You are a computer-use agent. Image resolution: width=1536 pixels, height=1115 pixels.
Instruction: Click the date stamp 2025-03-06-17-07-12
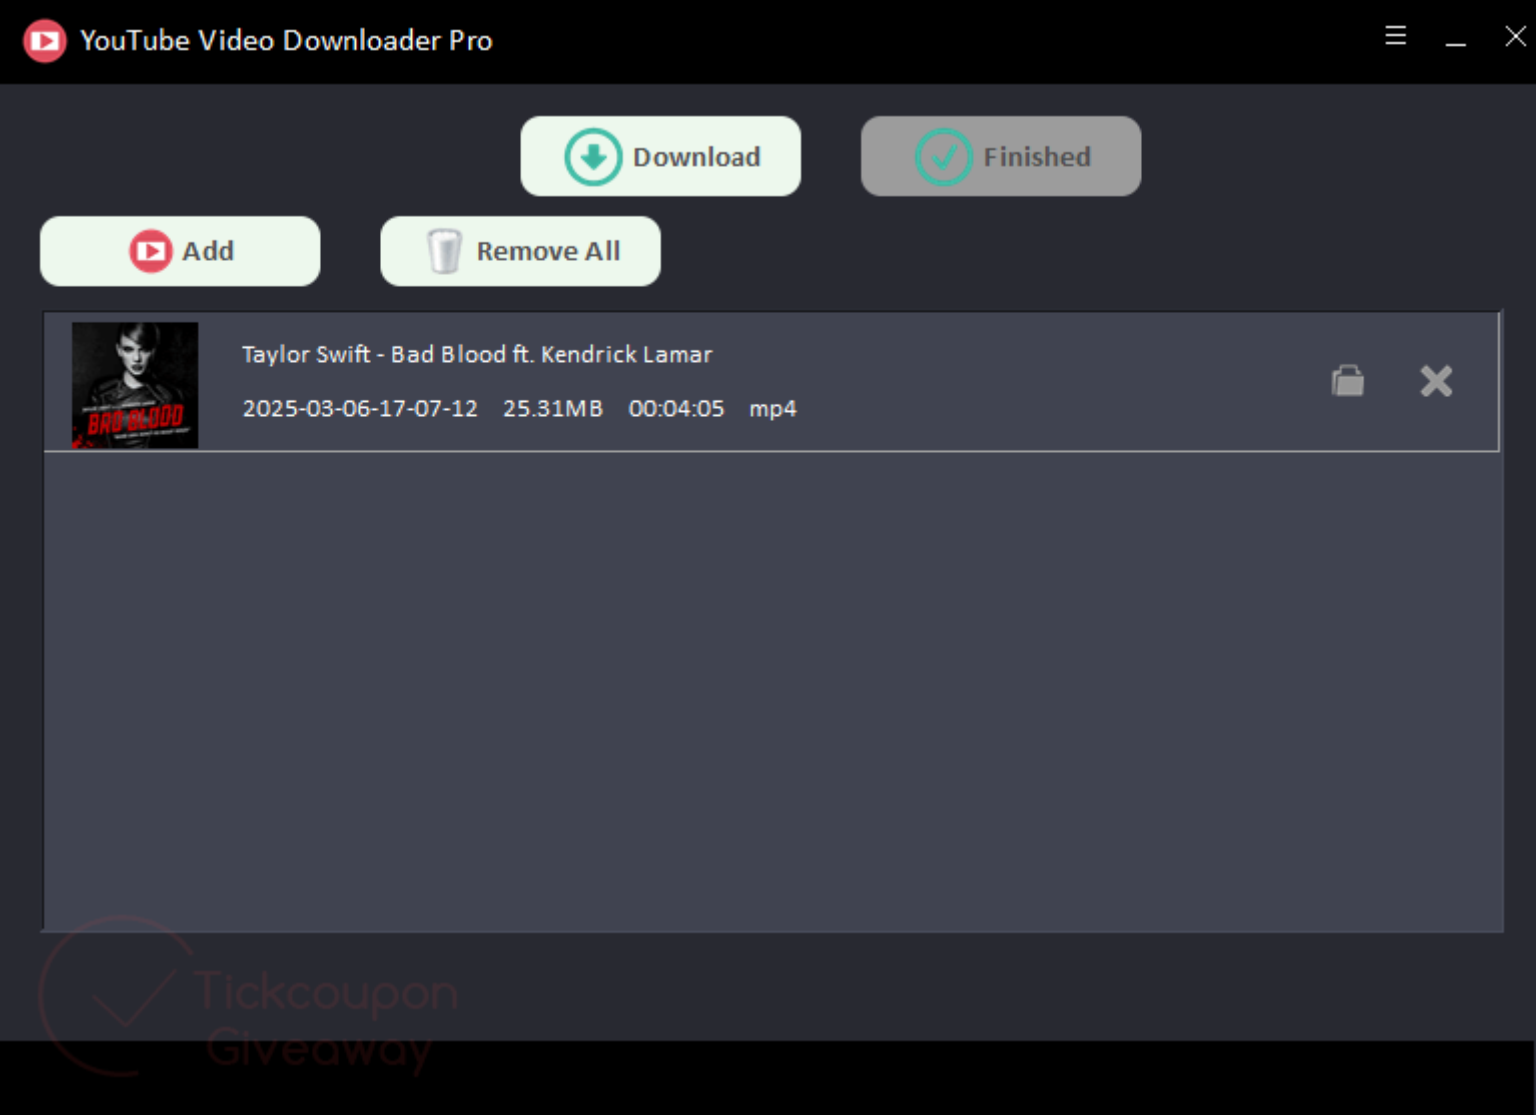pos(359,408)
